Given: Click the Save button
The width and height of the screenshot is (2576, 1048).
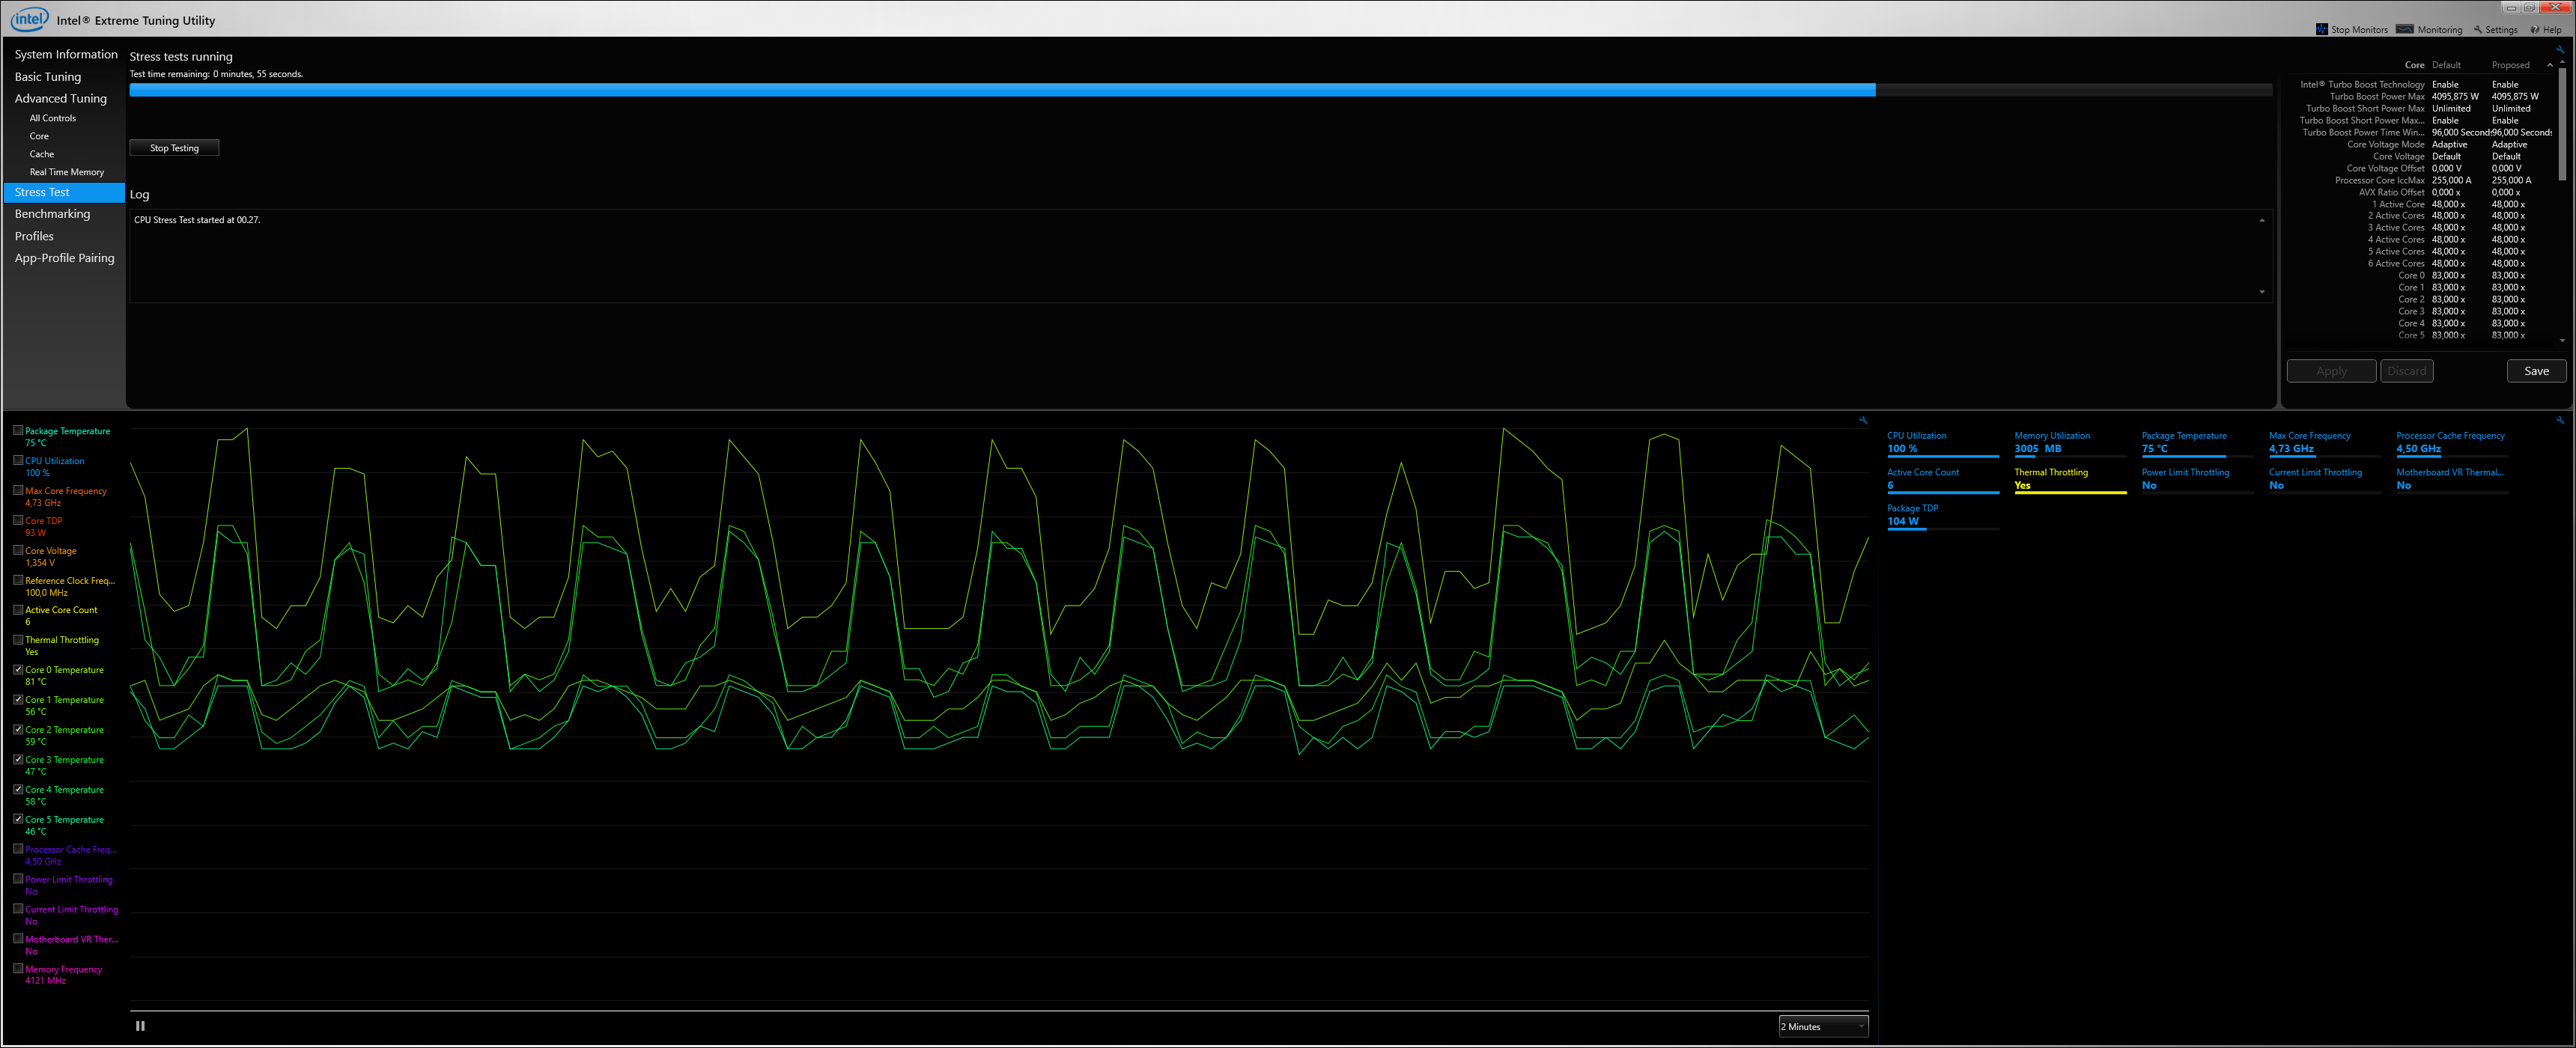Looking at the screenshot, I should click(2536, 371).
